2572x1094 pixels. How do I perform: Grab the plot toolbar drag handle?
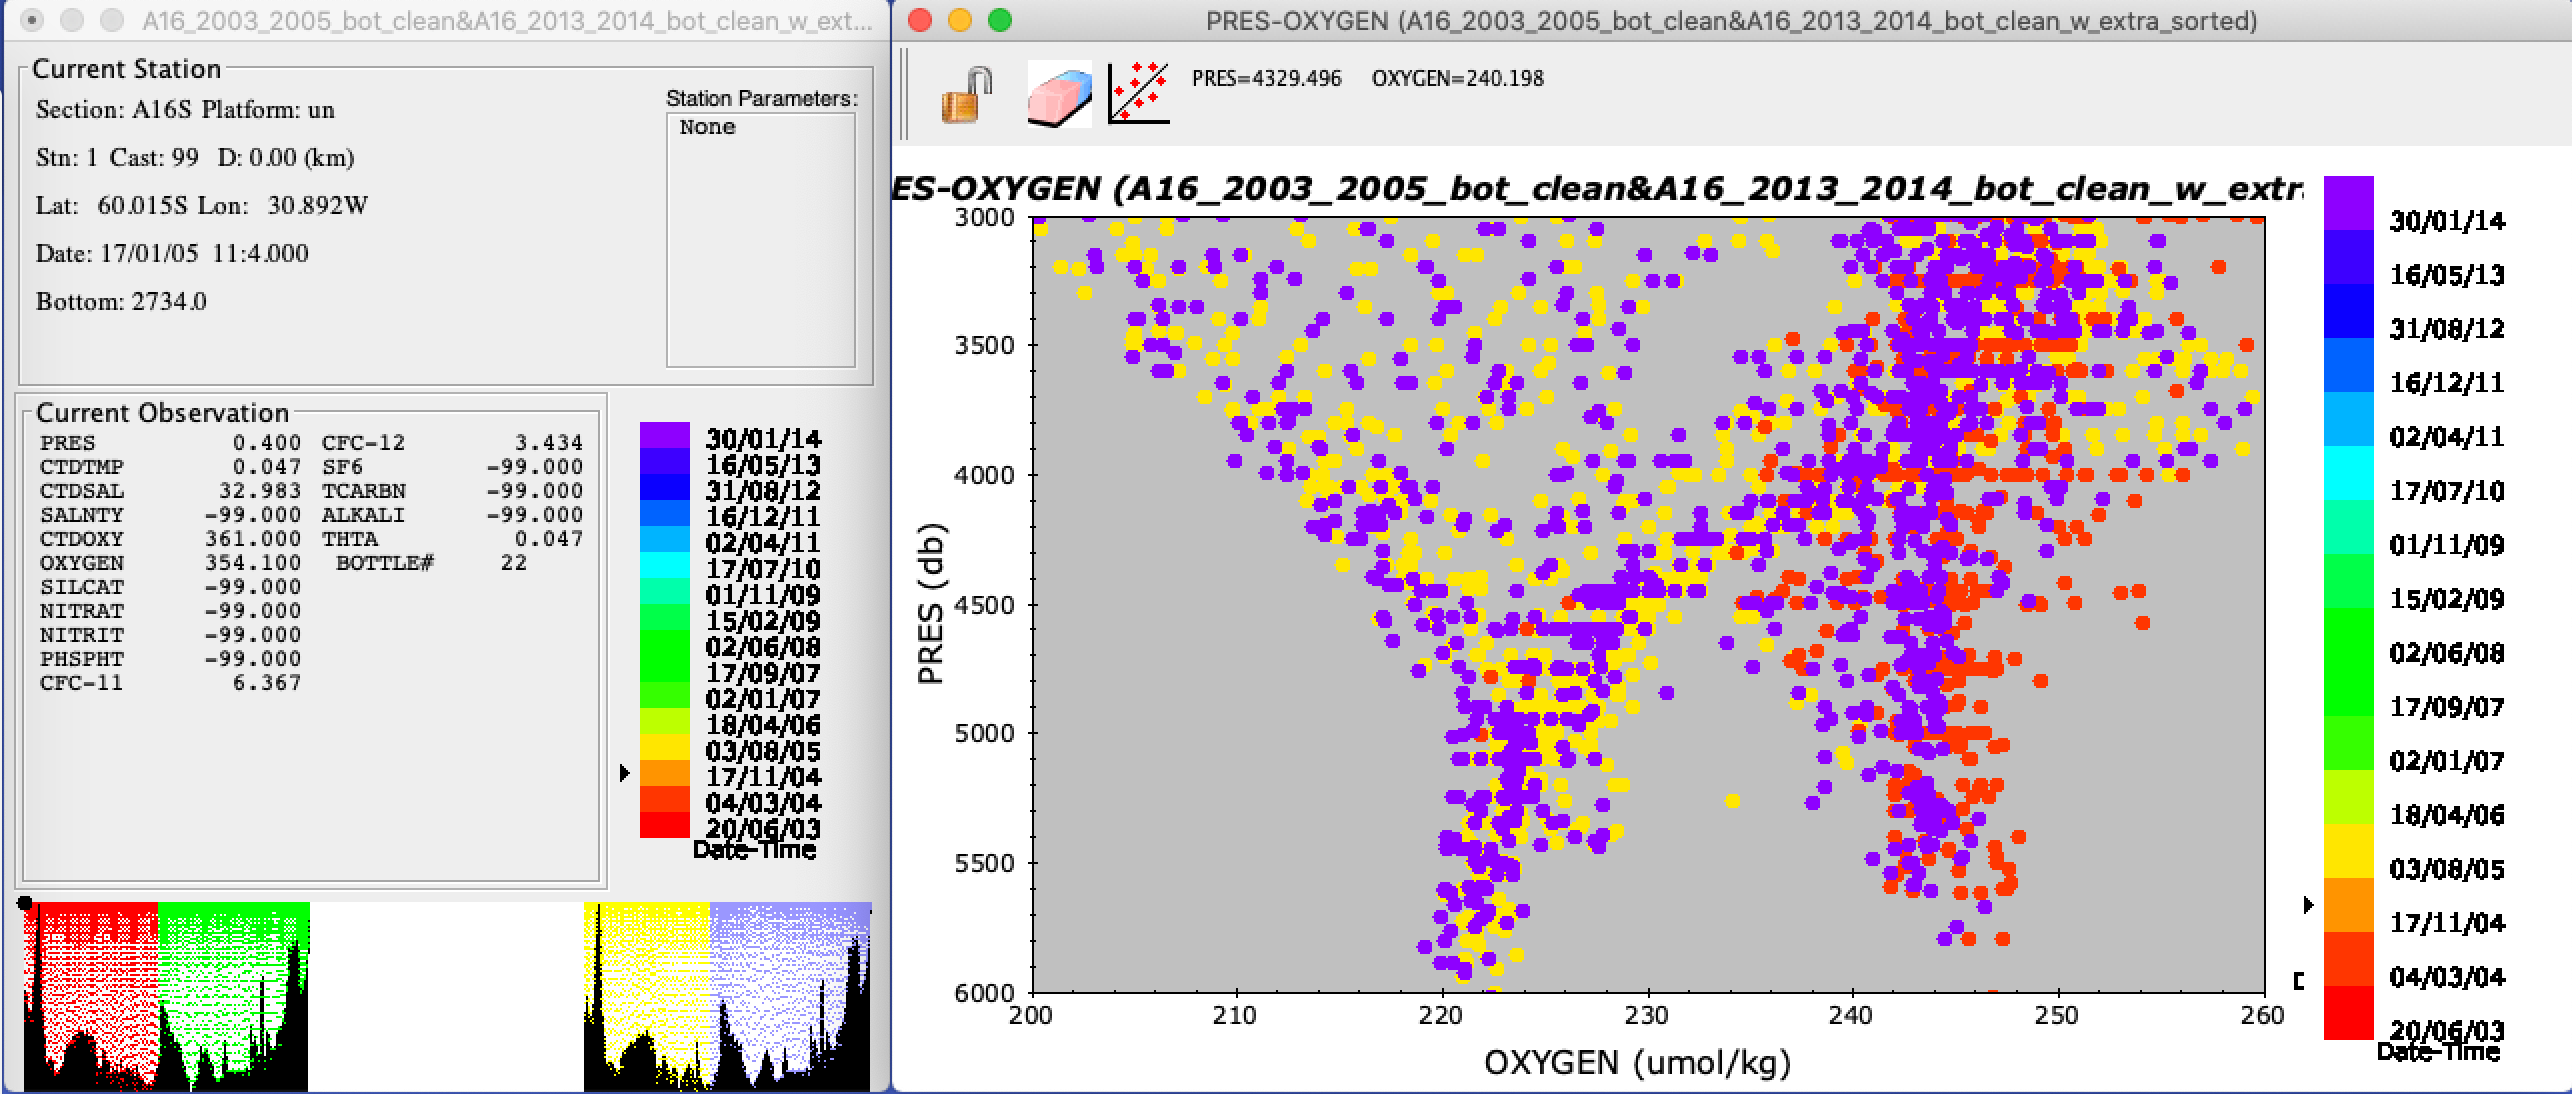point(904,94)
